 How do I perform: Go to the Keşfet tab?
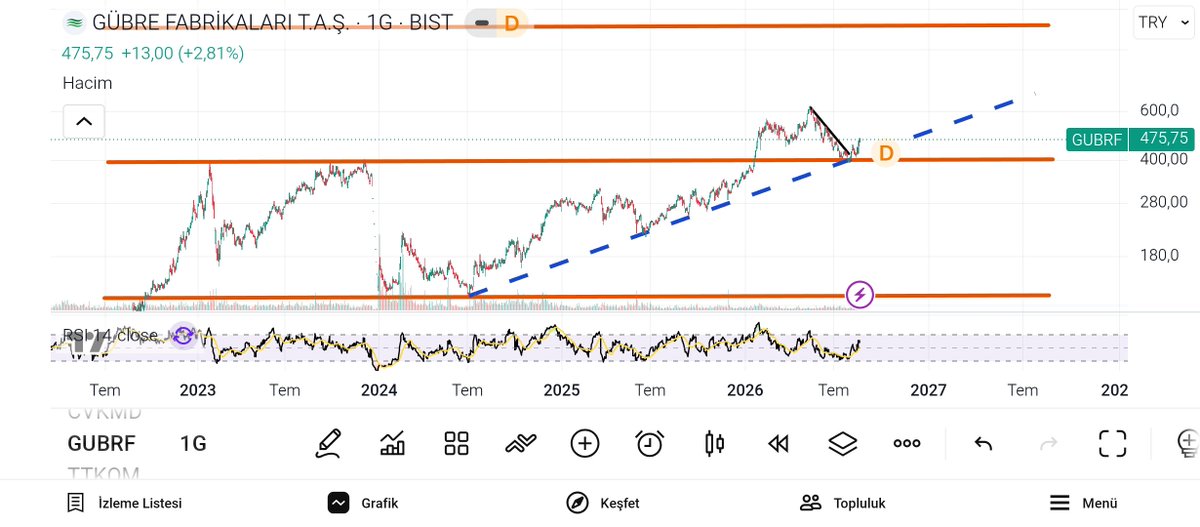coord(602,503)
